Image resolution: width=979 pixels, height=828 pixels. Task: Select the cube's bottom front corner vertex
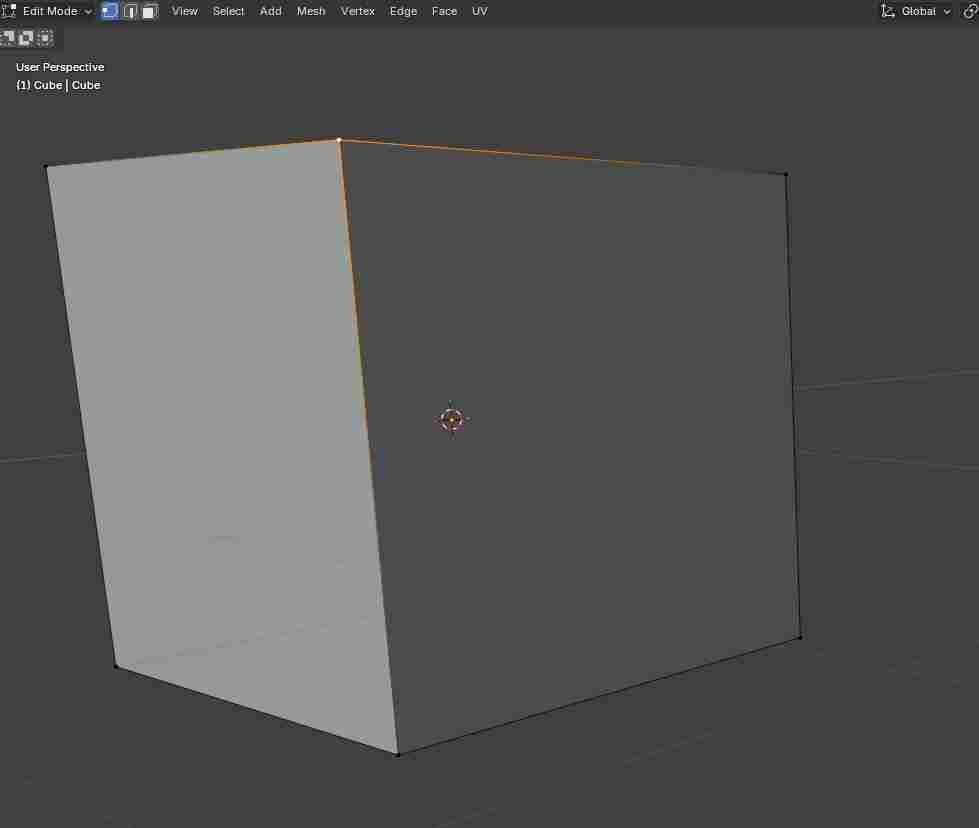[x=398, y=754]
